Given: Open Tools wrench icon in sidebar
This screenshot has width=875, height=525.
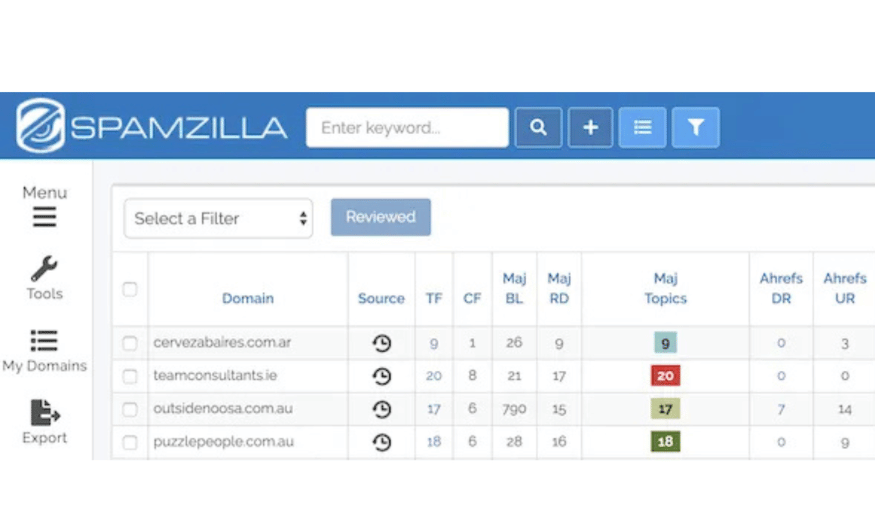Looking at the screenshot, I should click(x=44, y=268).
